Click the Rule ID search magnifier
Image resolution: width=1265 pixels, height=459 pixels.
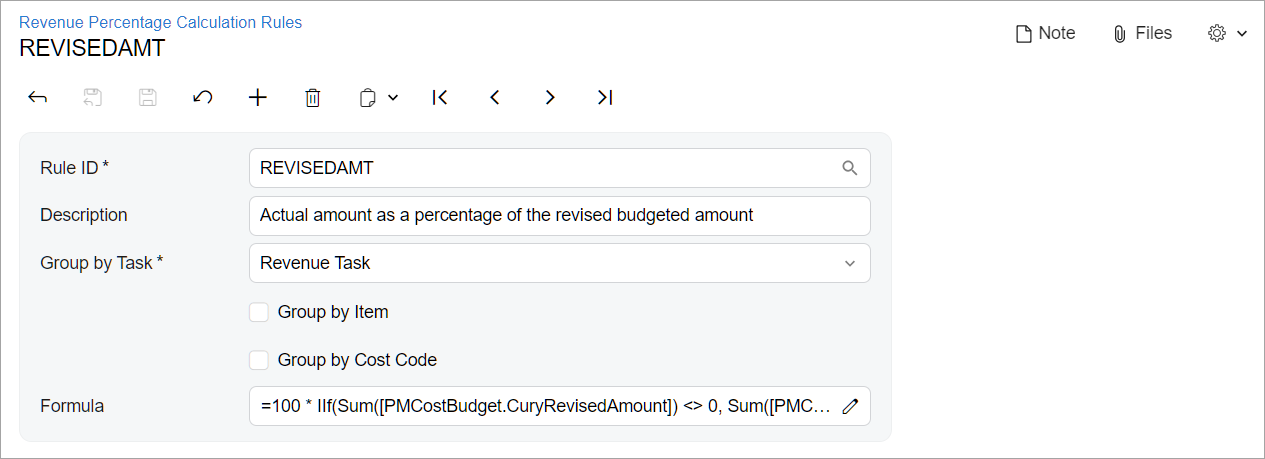click(x=850, y=168)
